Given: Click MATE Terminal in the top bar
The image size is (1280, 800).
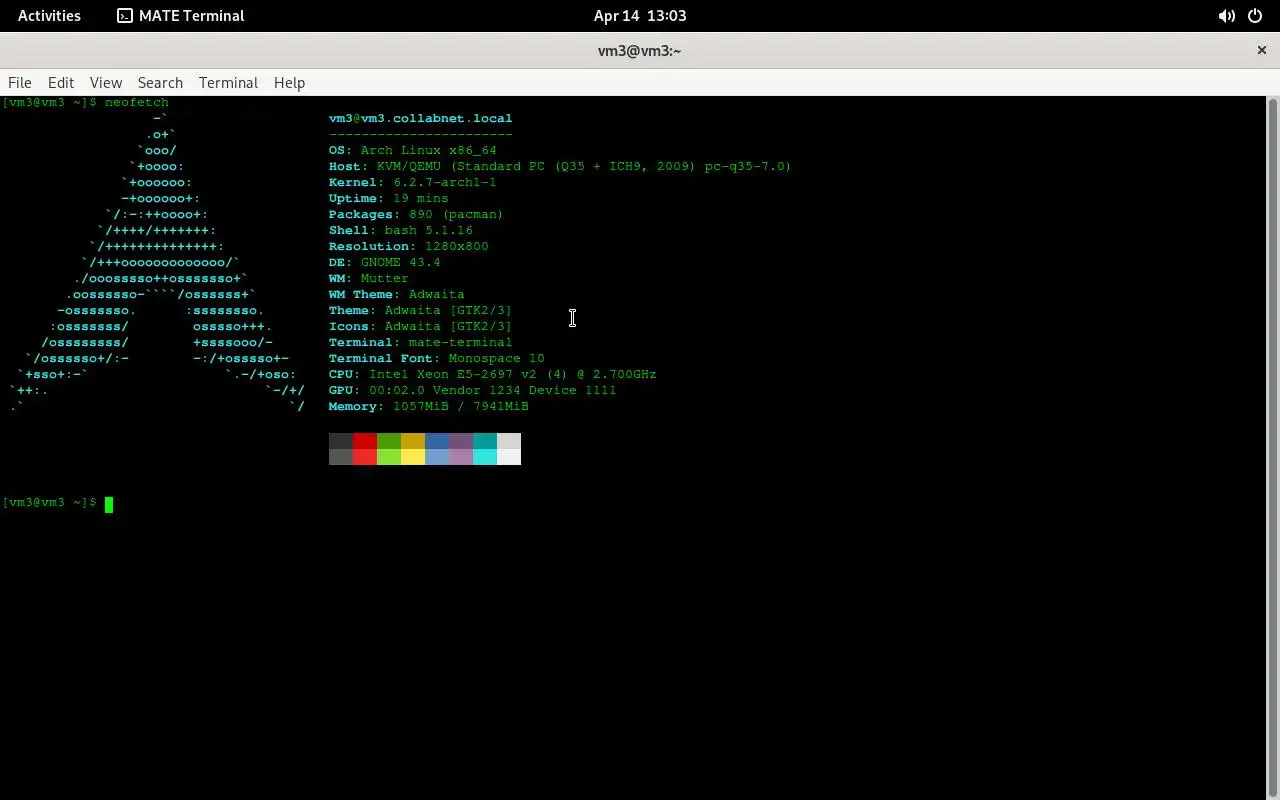Looking at the screenshot, I should [x=181, y=16].
